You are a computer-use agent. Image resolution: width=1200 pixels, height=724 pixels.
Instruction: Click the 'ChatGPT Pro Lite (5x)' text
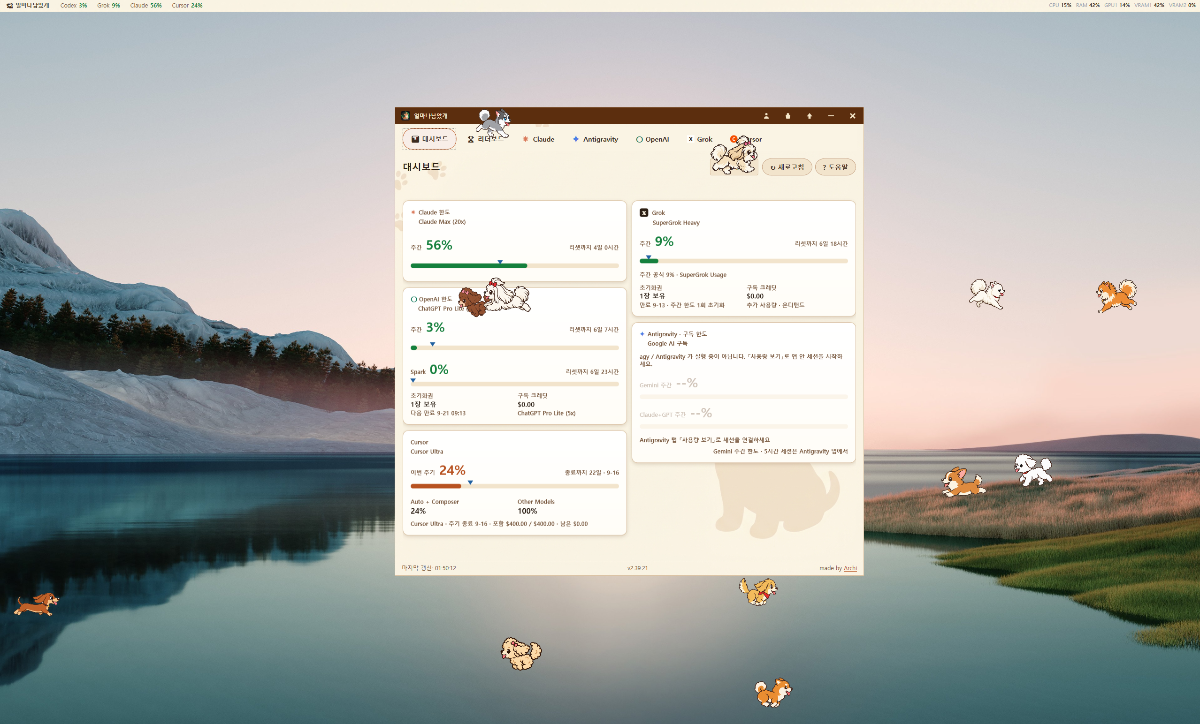pyautogui.click(x=547, y=412)
